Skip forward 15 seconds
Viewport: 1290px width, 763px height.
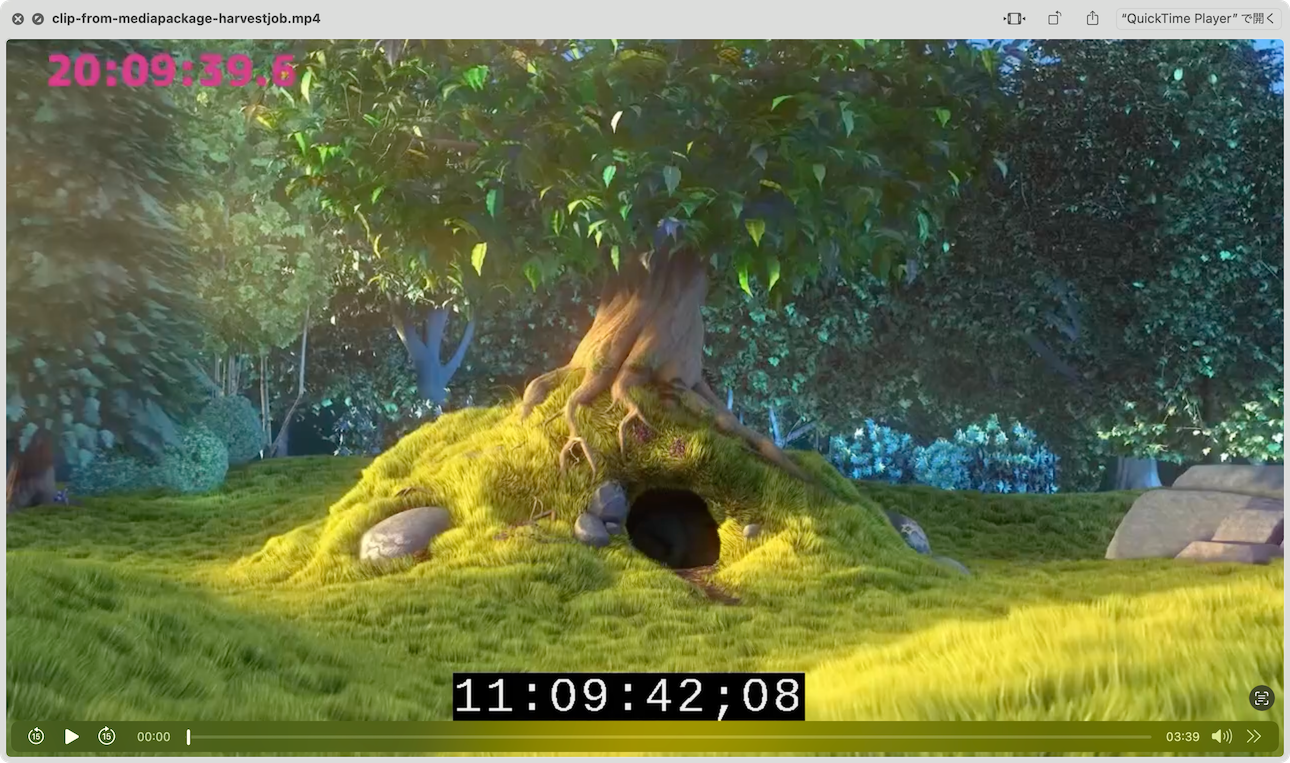[x=107, y=736]
